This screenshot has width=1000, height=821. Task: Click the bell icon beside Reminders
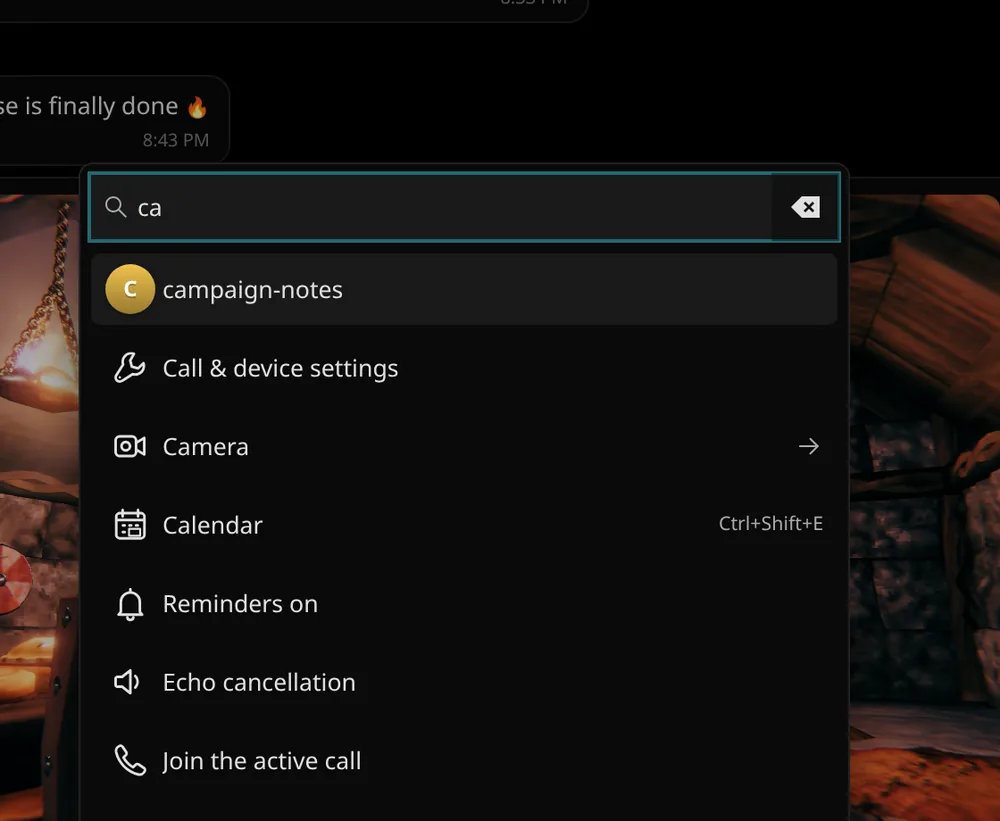click(130, 604)
